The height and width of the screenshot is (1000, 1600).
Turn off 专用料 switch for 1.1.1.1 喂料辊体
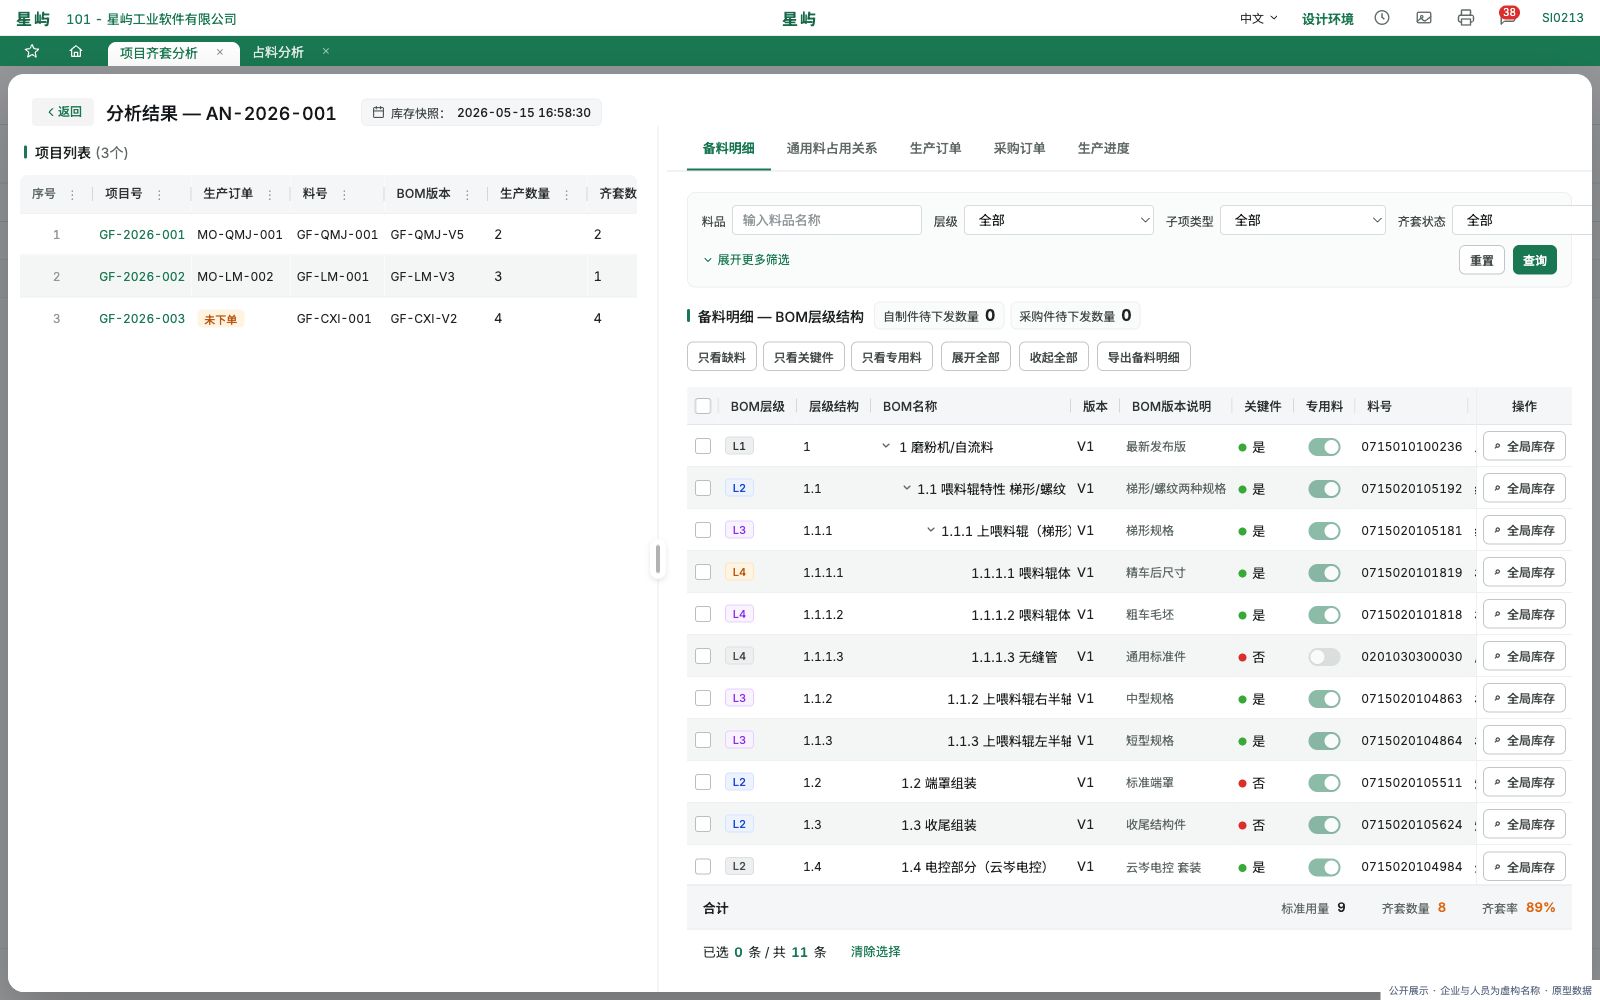coord(1324,573)
